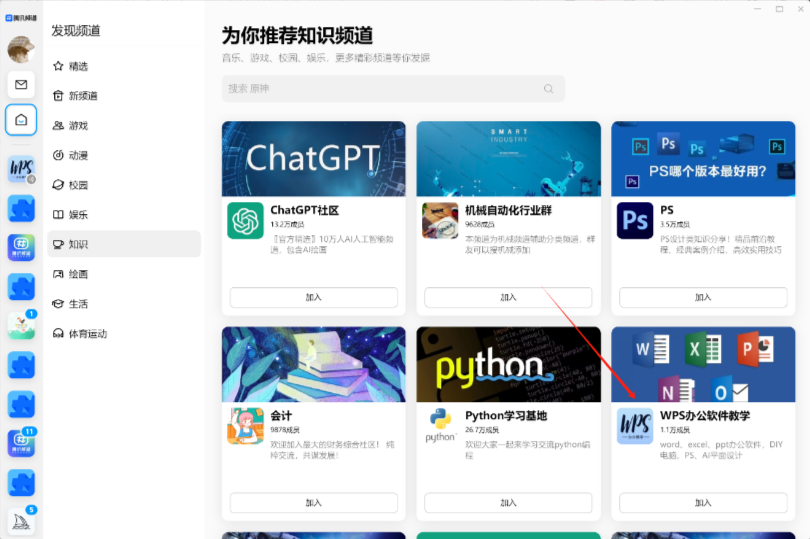Focus the 搜索 原神 search field
The height and width of the screenshot is (539, 810).
393,89
